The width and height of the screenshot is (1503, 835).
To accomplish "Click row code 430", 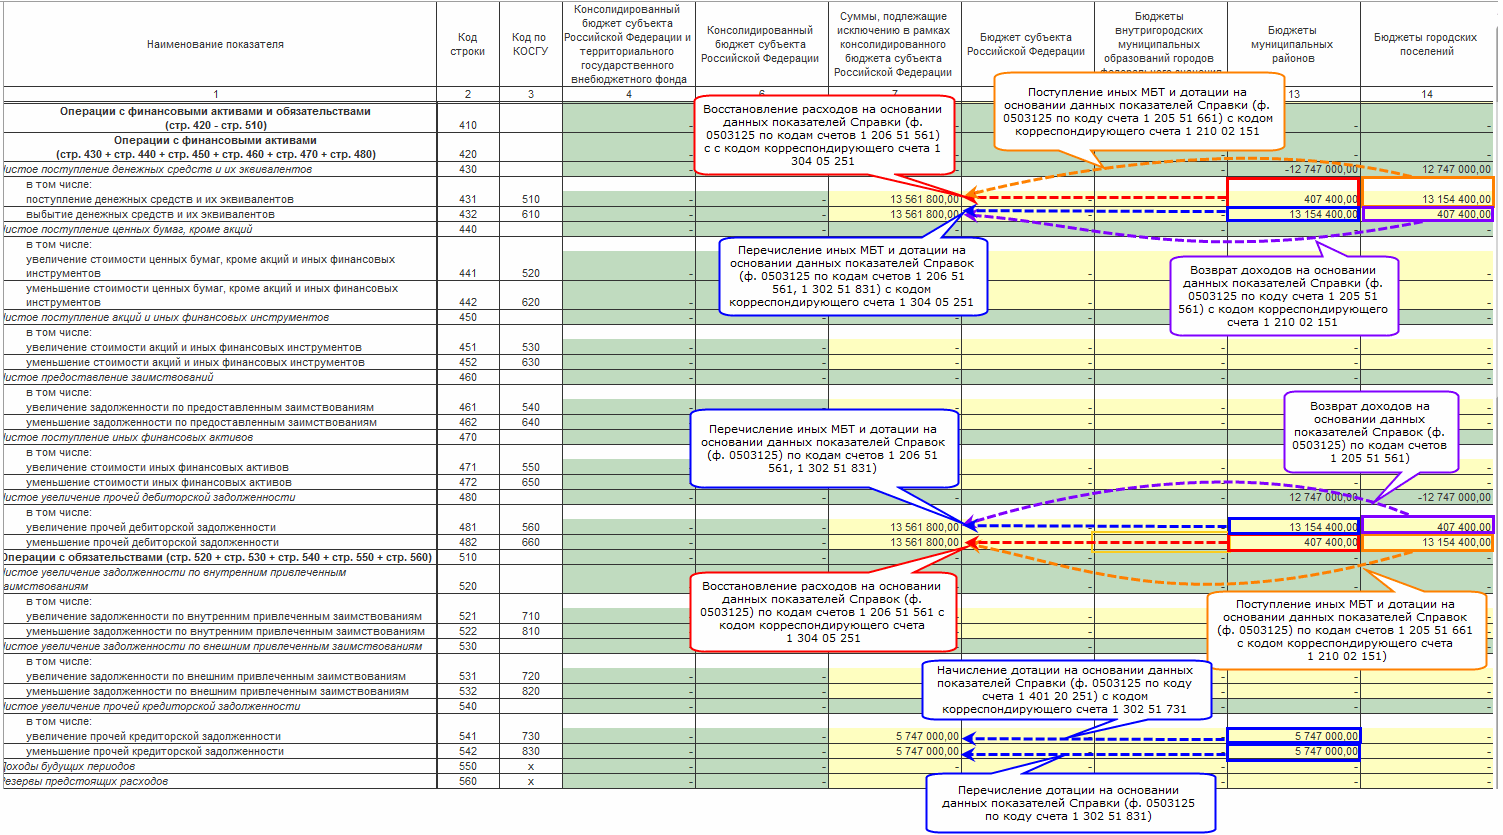I will coord(467,169).
